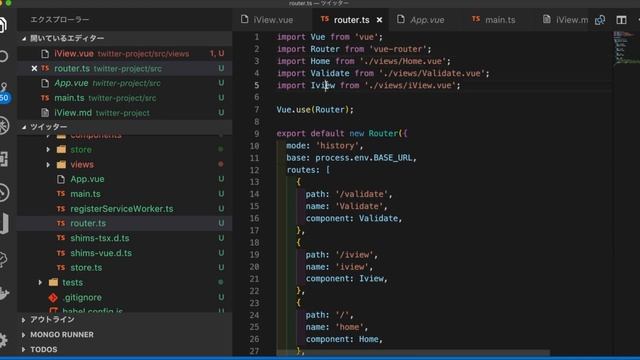The width and height of the screenshot is (640, 360).
Task: Select iView.vue in open editors list
Action: pyautogui.click(x=124, y=53)
